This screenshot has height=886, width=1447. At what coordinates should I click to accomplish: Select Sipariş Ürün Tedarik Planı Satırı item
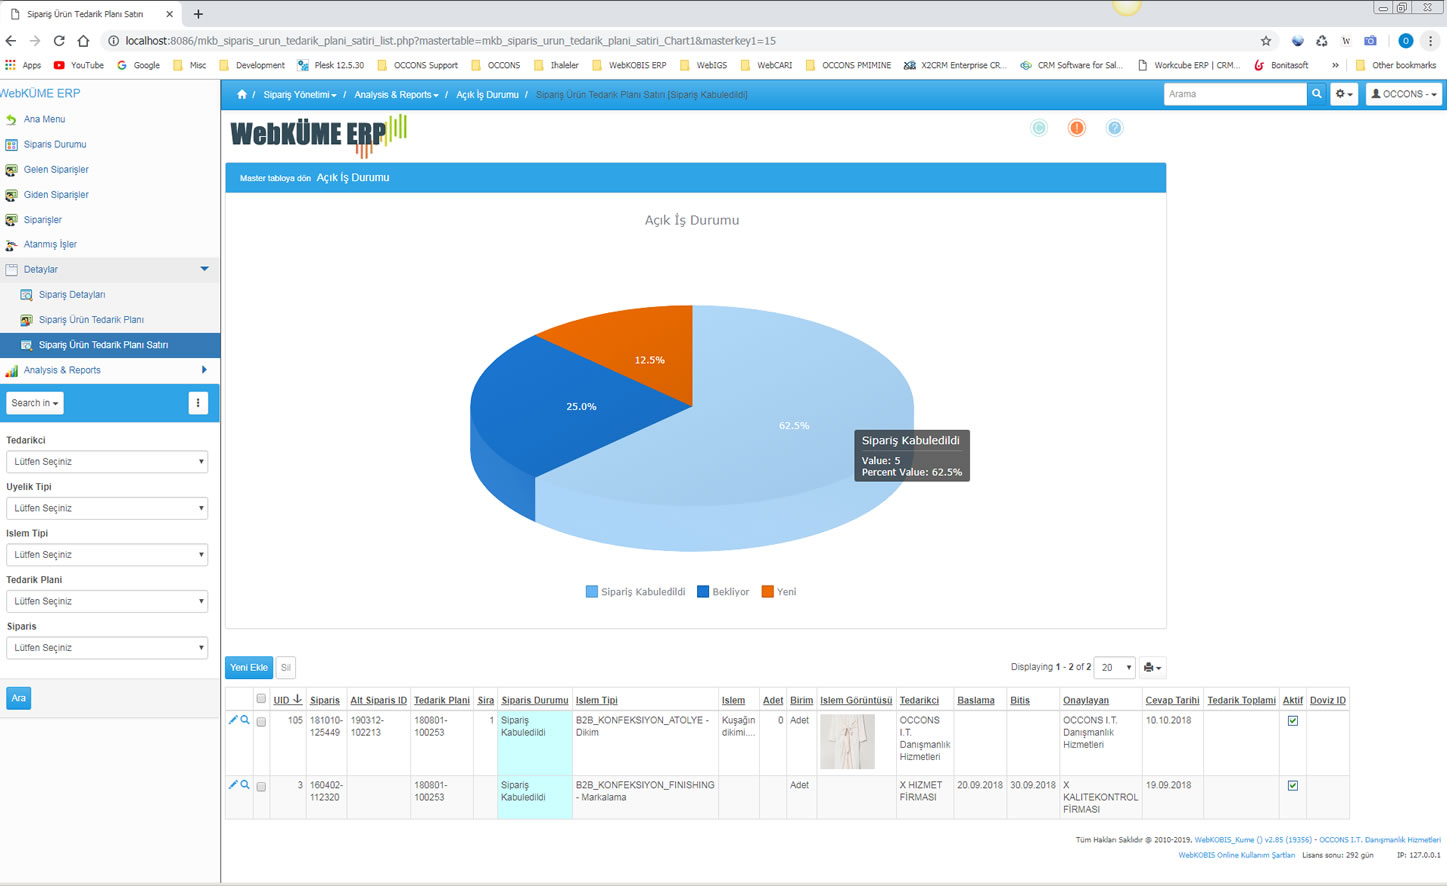[110, 345]
